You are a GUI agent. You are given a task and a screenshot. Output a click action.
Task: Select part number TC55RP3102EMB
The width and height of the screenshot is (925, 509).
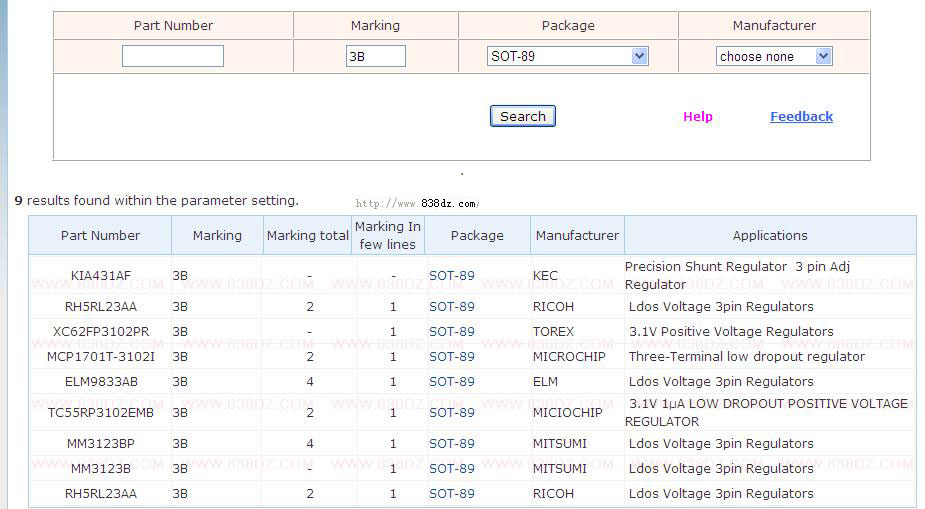pyautogui.click(x=101, y=412)
